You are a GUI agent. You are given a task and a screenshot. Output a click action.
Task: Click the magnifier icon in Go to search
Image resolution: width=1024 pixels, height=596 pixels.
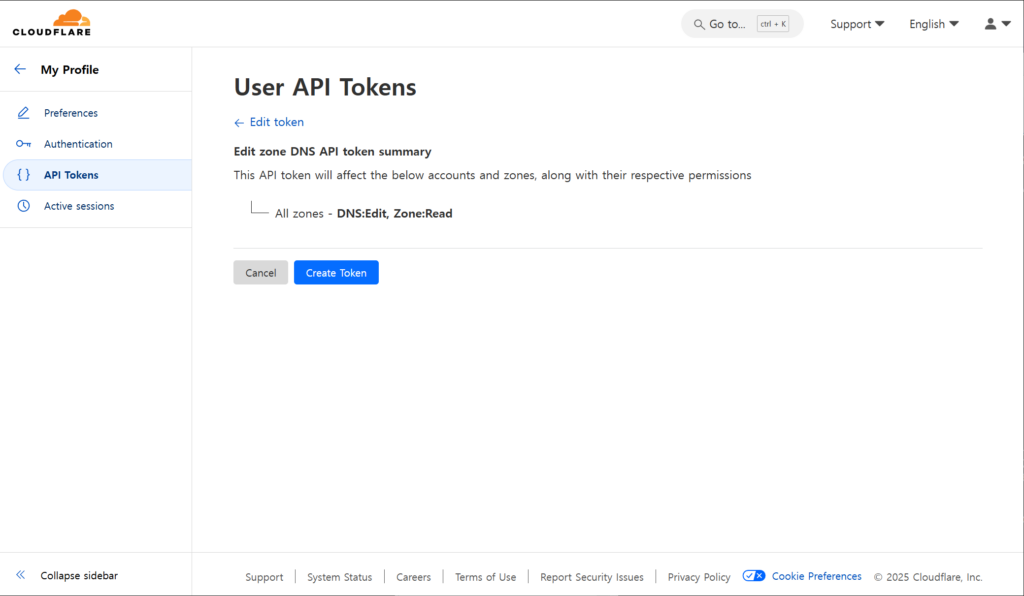[699, 24]
